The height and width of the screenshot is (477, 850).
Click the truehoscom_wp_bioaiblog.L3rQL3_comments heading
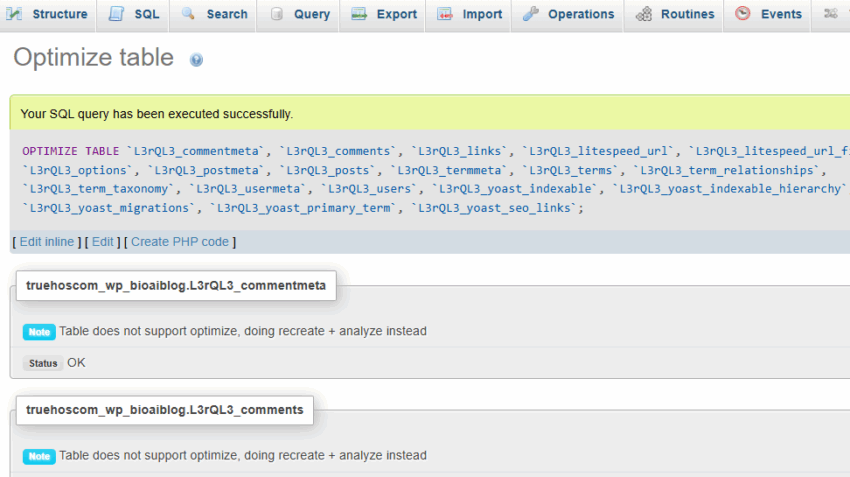(x=165, y=410)
